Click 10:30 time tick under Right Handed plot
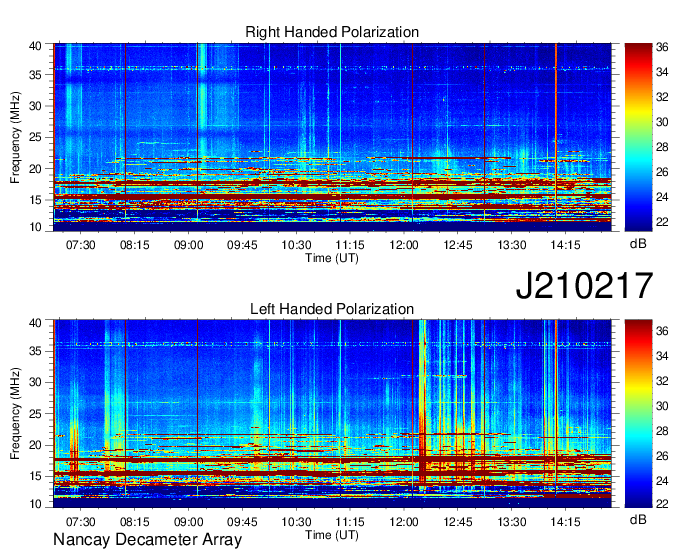This screenshot has height=552, width=680. [x=297, y=245]
